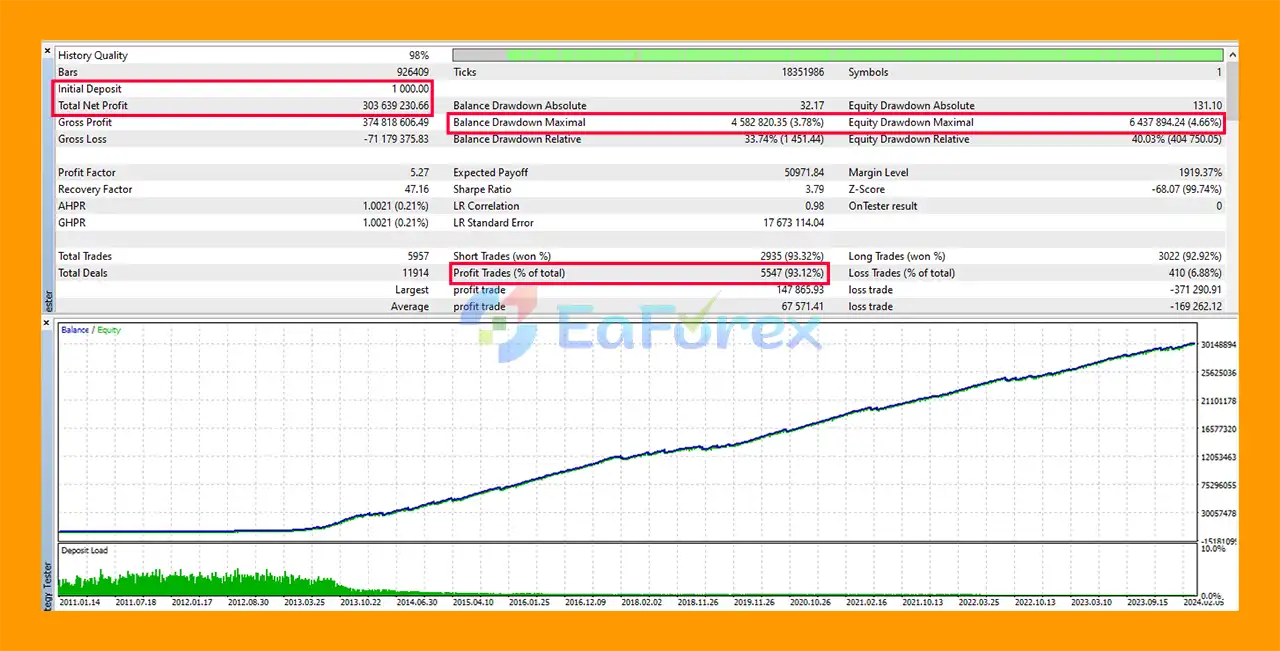Image resolution: width=1280 pixels, height=651 pixels.
Task: Click the History Quality progress bar
Action: [837, 56]
